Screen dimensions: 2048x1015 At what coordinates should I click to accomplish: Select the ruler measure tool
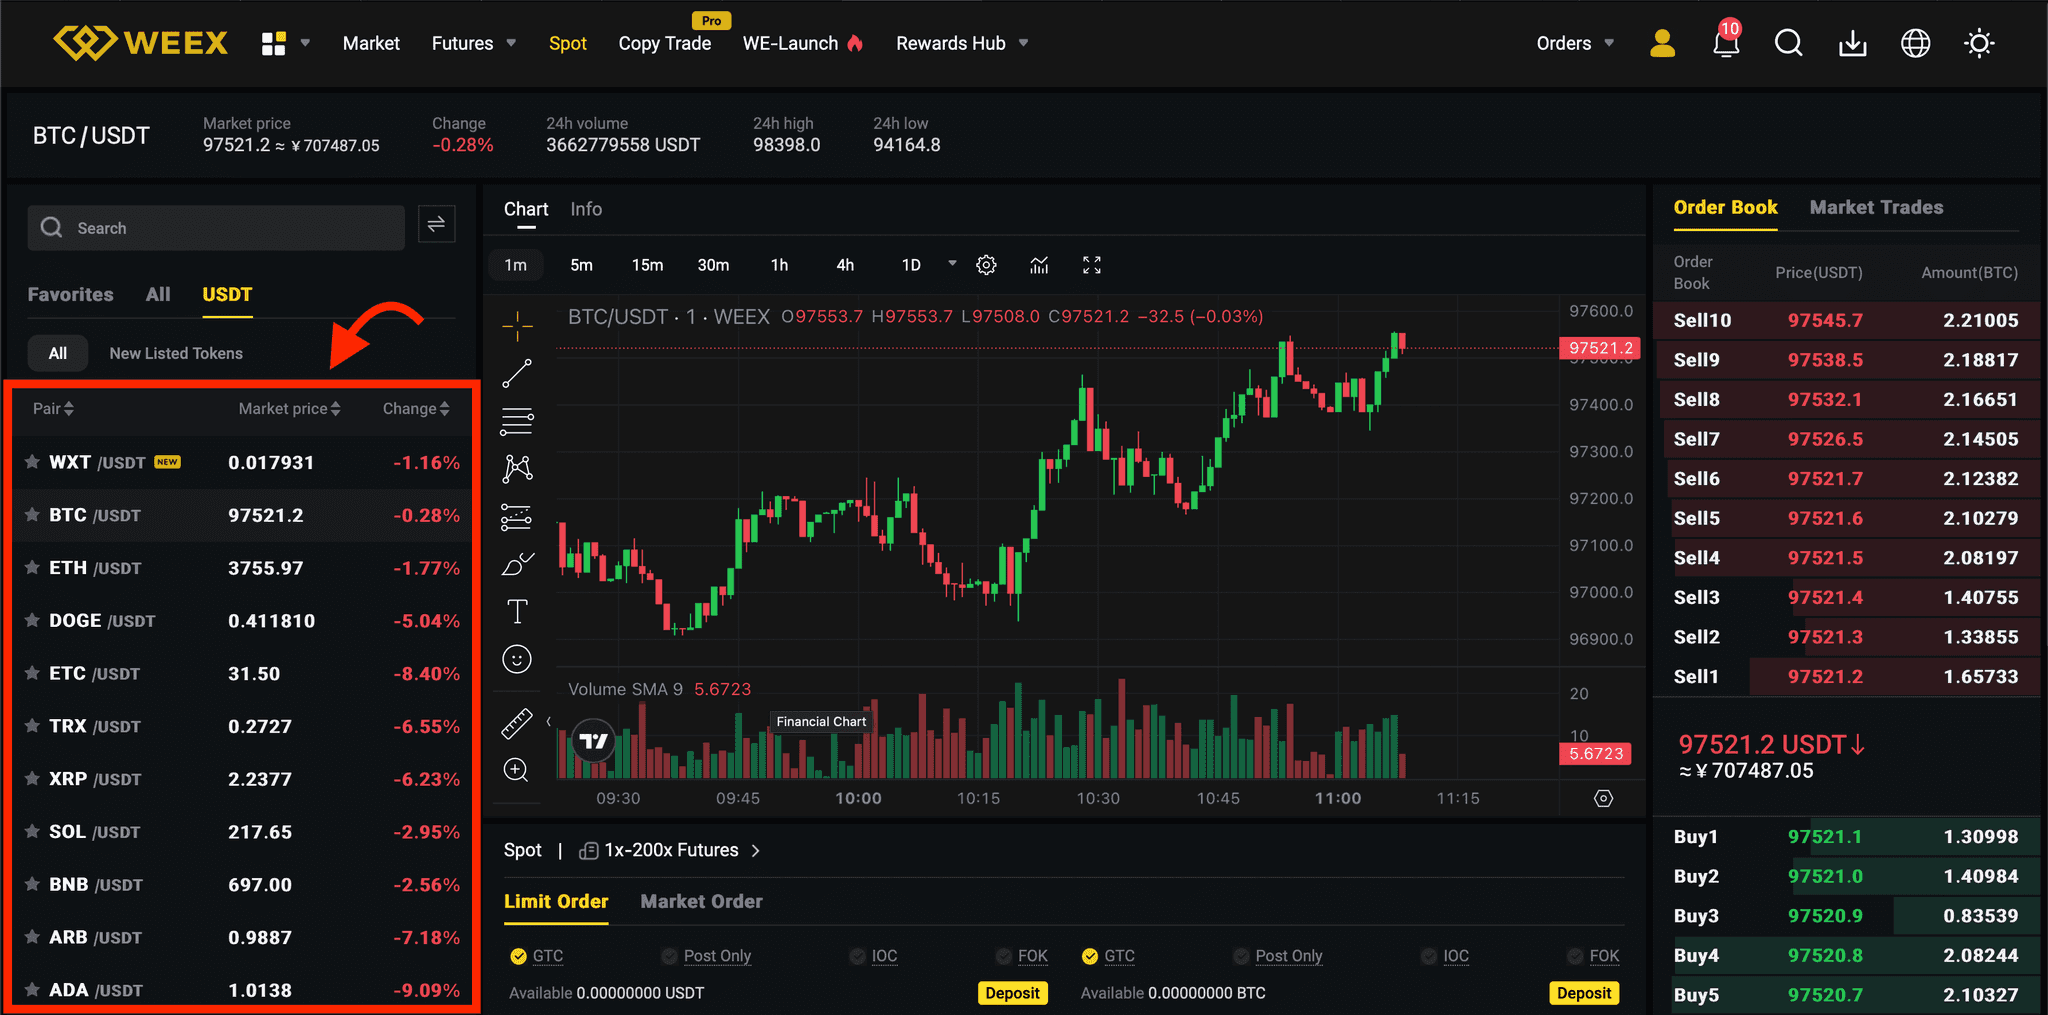517,724
